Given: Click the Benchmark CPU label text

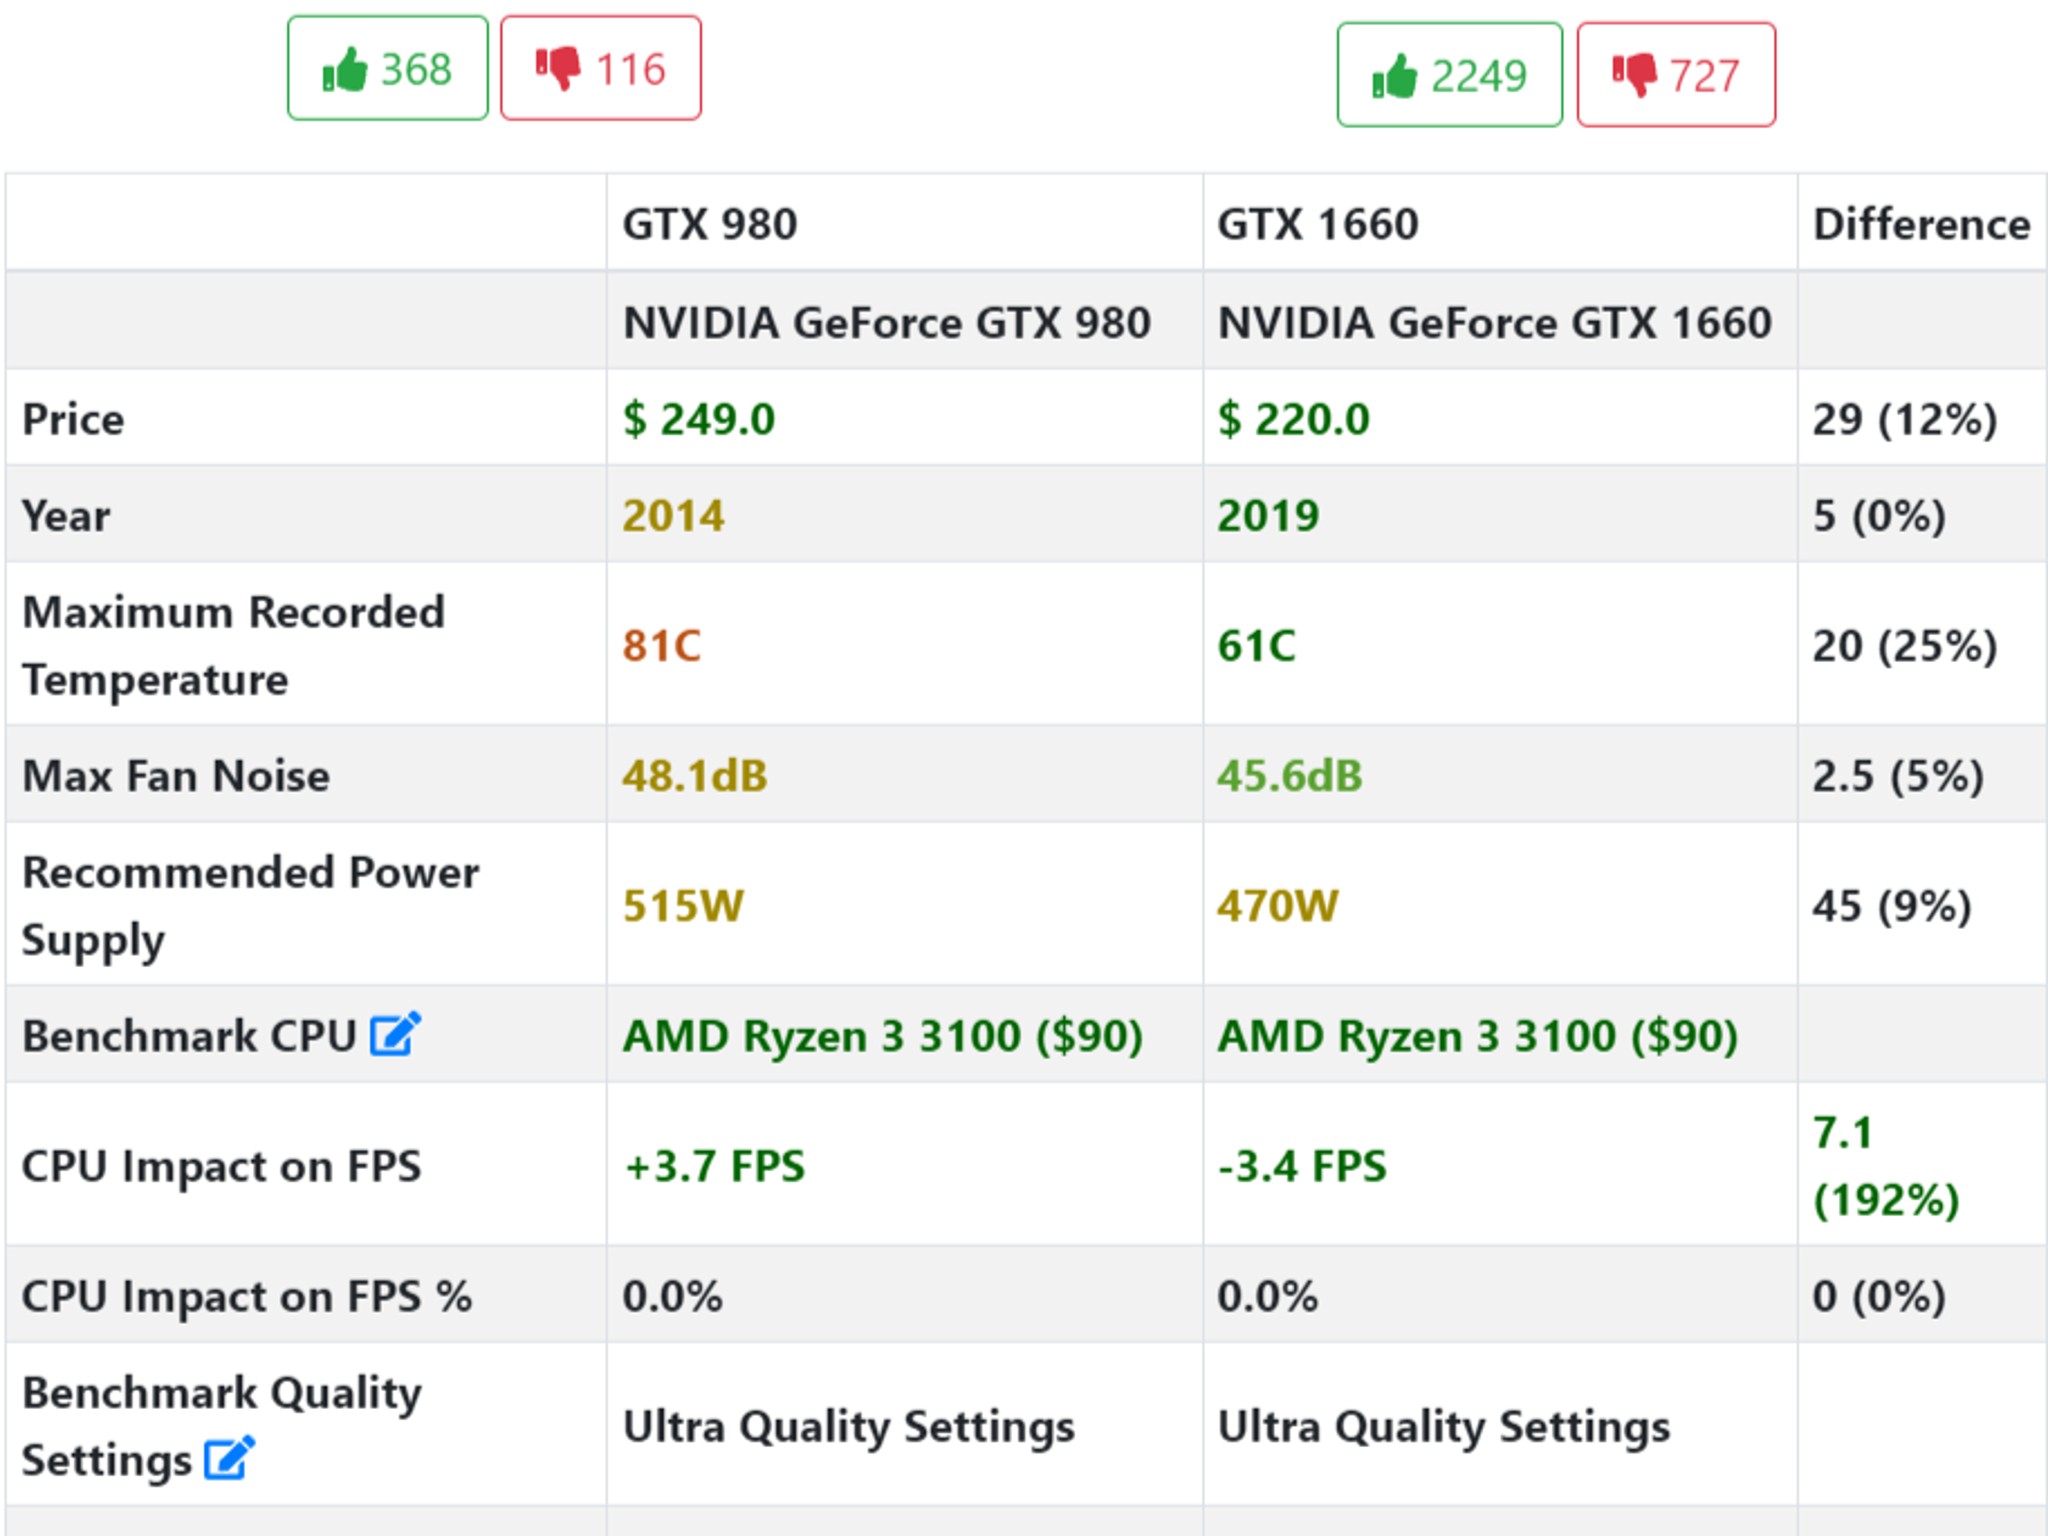Looking at the screenshot, I should [x=189, y=1035].
